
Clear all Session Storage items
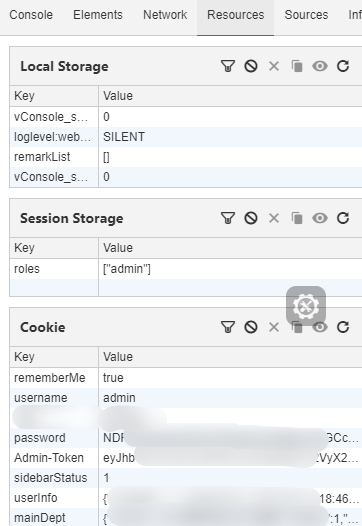point(251,218)
